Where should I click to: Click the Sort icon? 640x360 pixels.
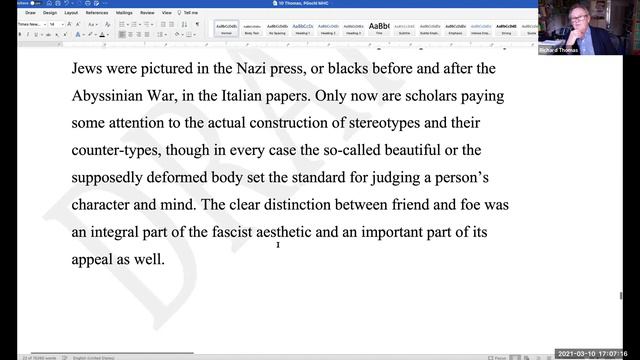click(184, 24)
